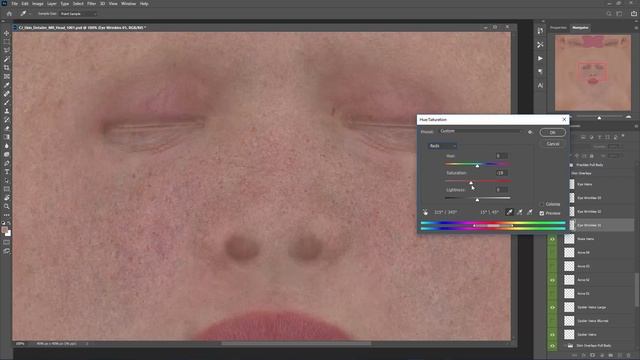
Task: Click the on-image adjustment hand in Hue/Saturation
Action: click(426, 212)
